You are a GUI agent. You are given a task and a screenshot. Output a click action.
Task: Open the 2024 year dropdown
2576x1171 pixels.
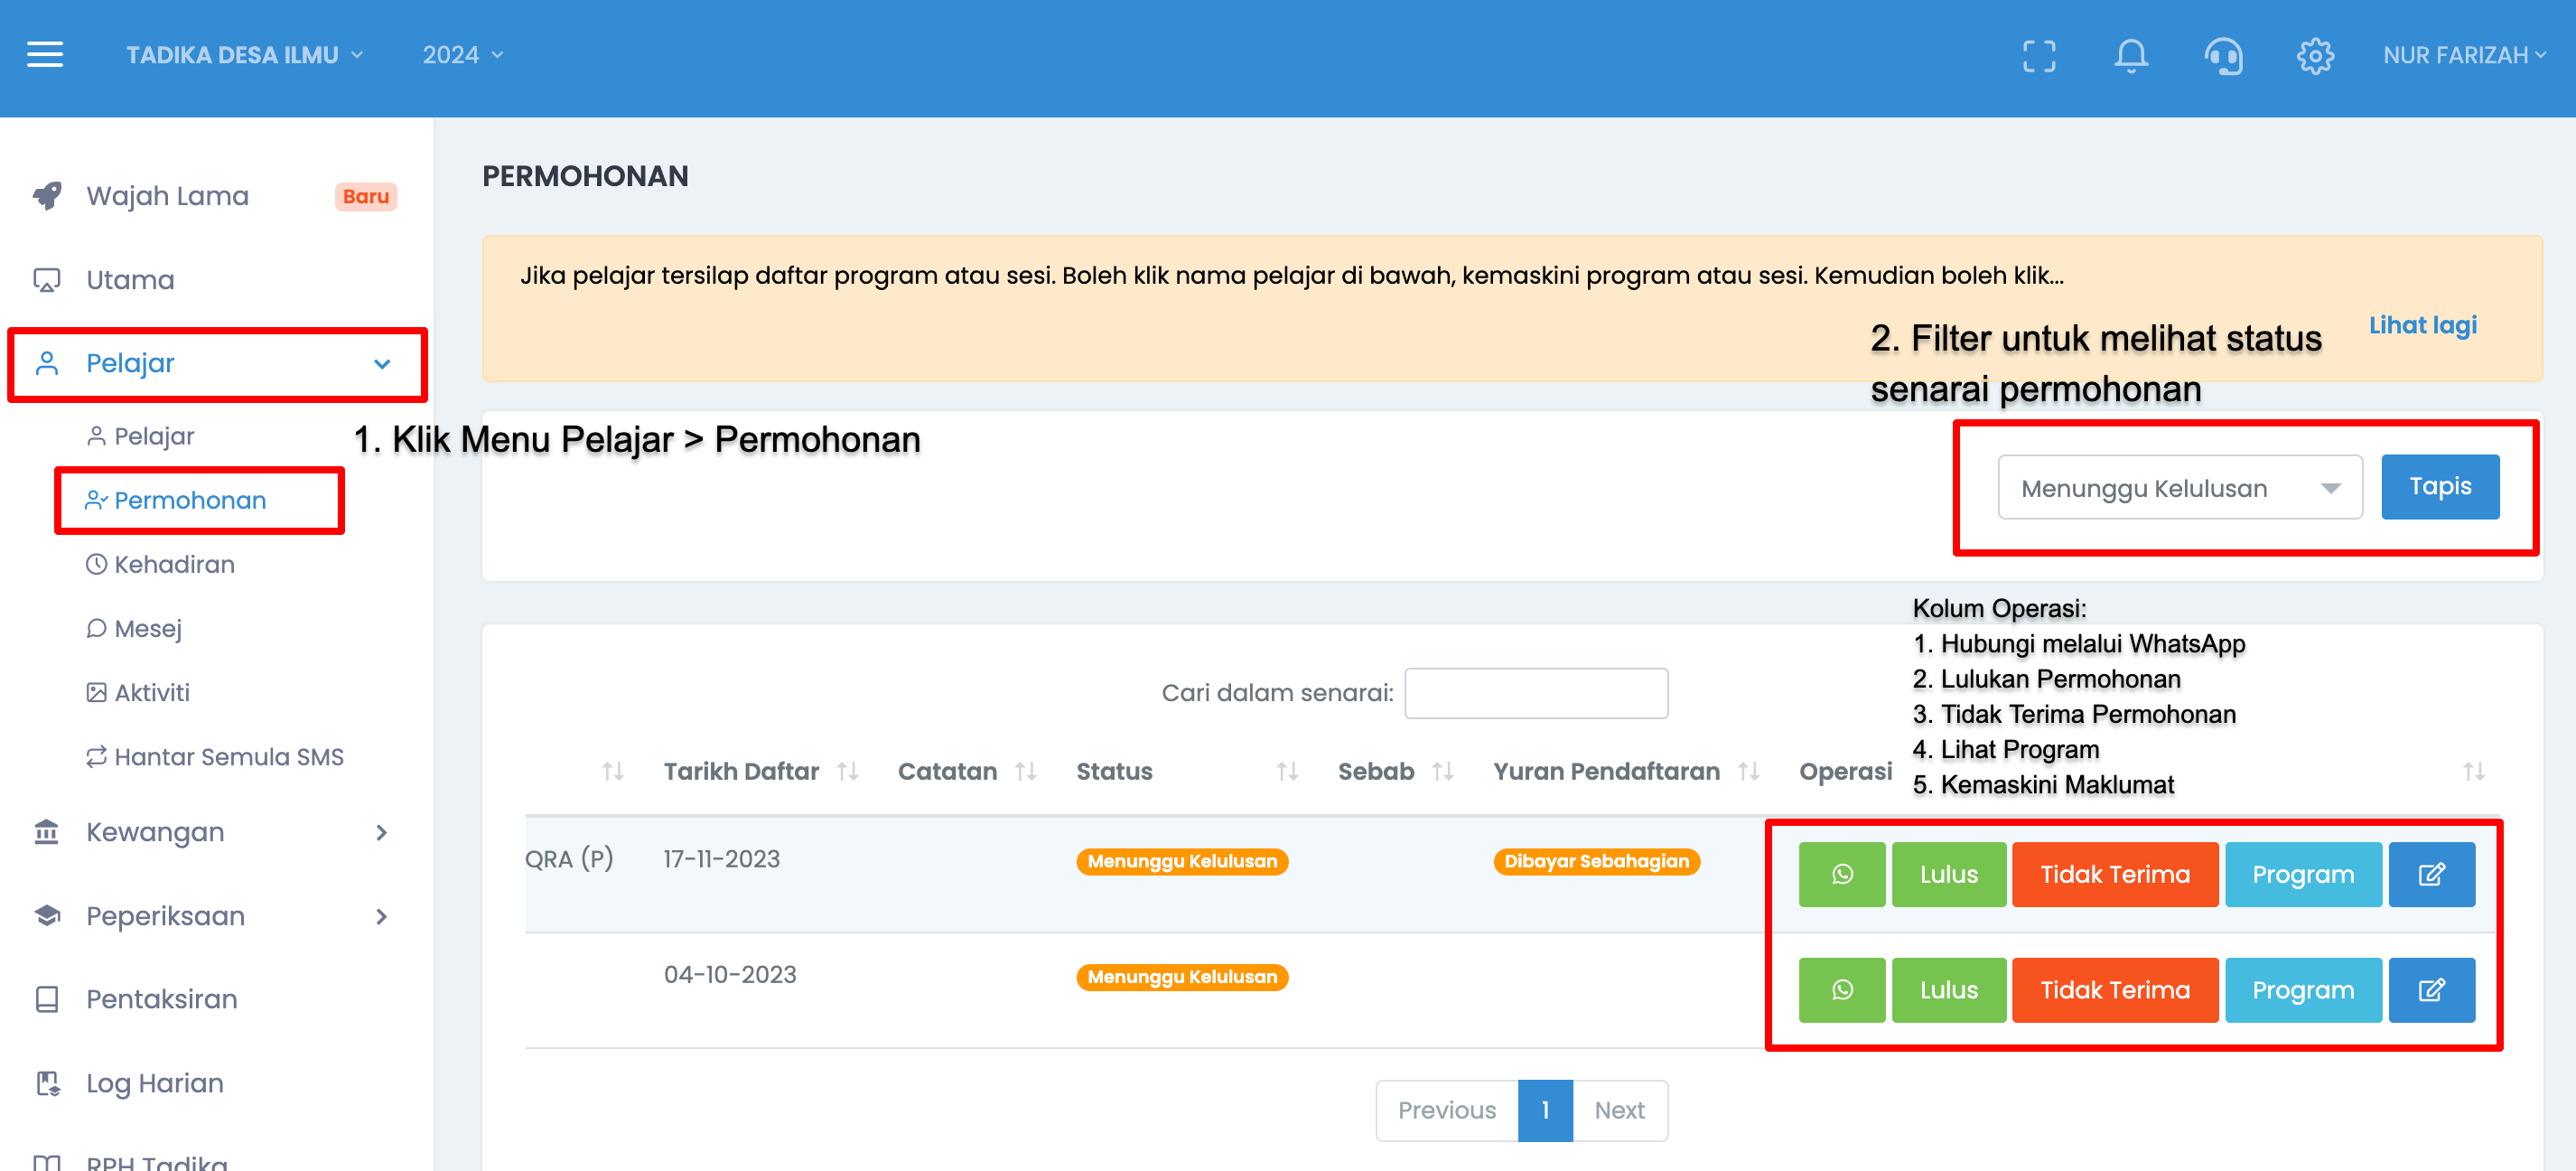462,55
